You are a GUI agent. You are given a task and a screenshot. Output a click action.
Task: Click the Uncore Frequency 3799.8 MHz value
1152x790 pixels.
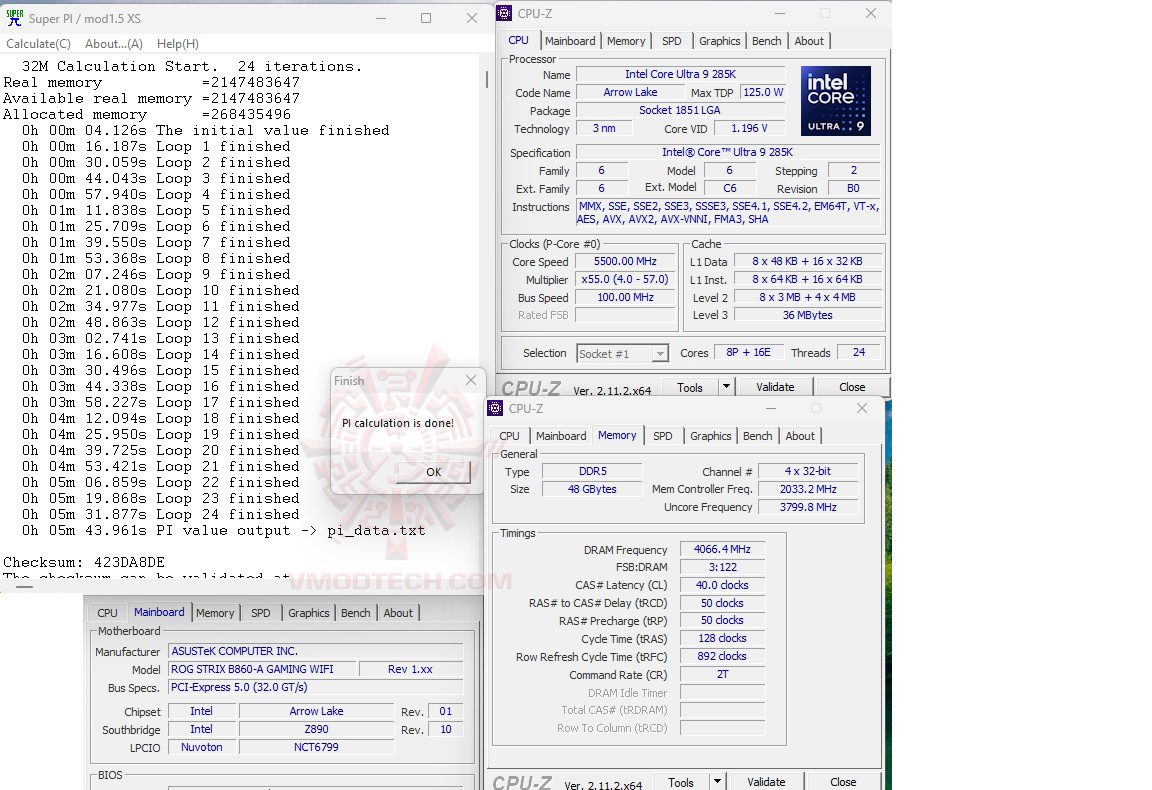pos(808,507)
